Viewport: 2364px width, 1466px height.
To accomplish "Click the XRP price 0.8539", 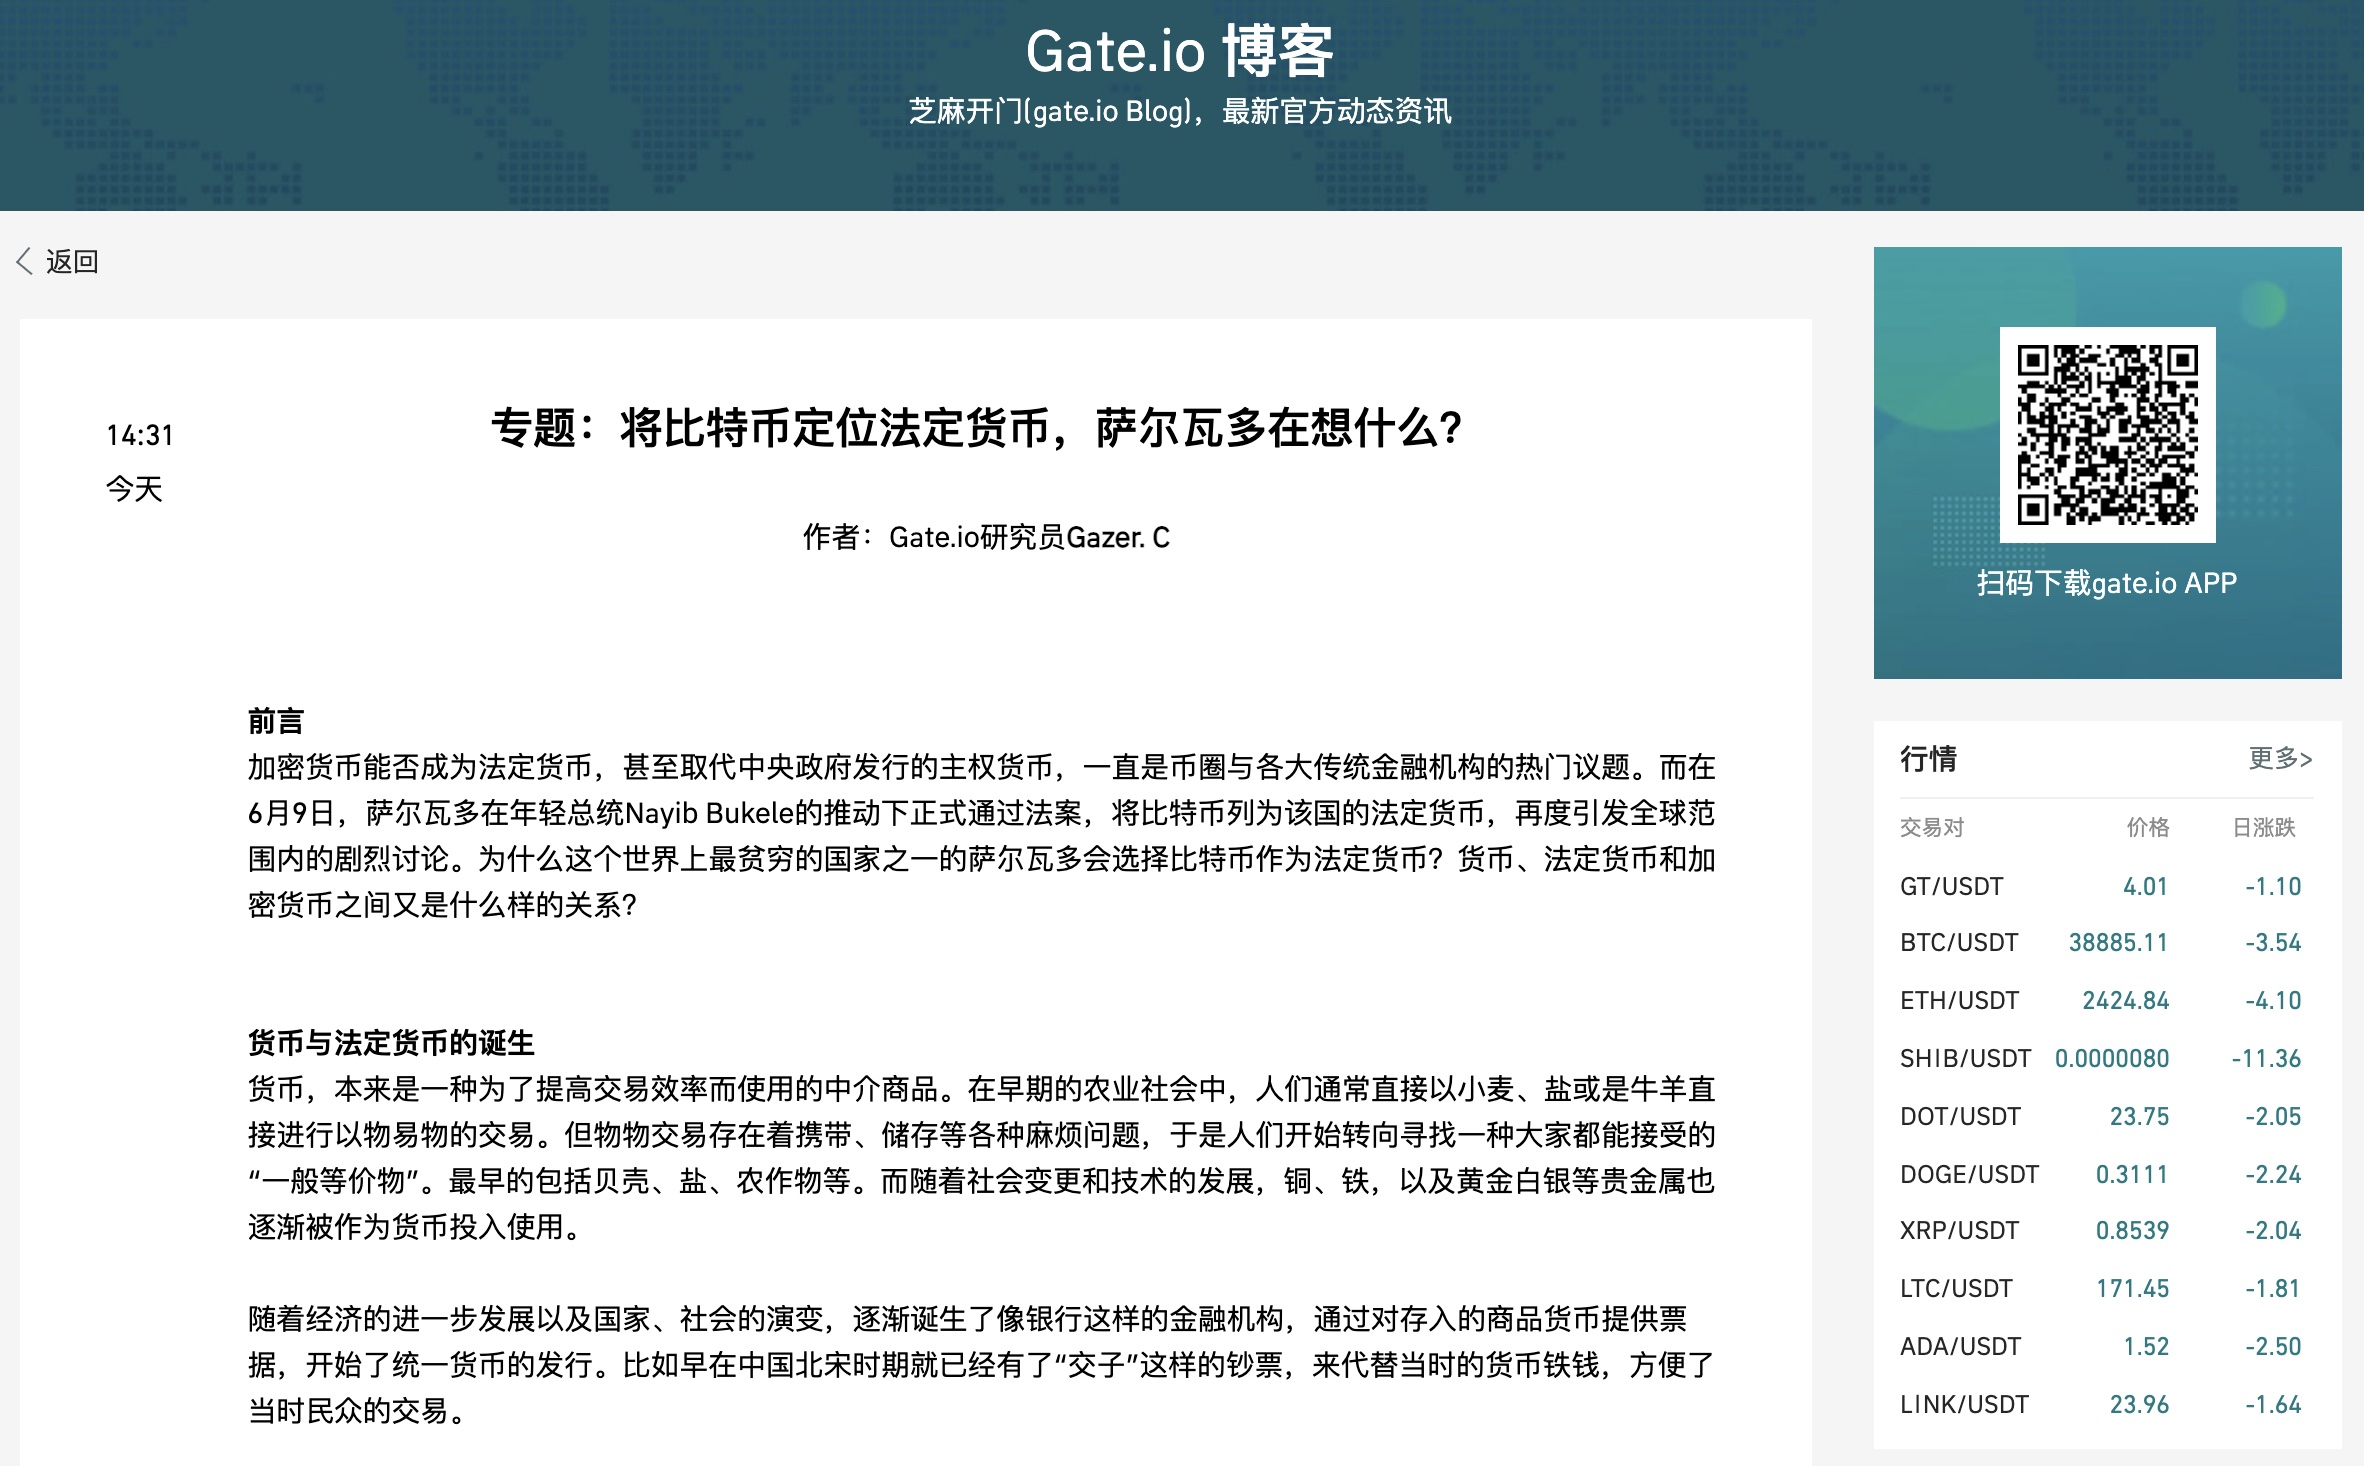I will [x=2132, y=1231].
